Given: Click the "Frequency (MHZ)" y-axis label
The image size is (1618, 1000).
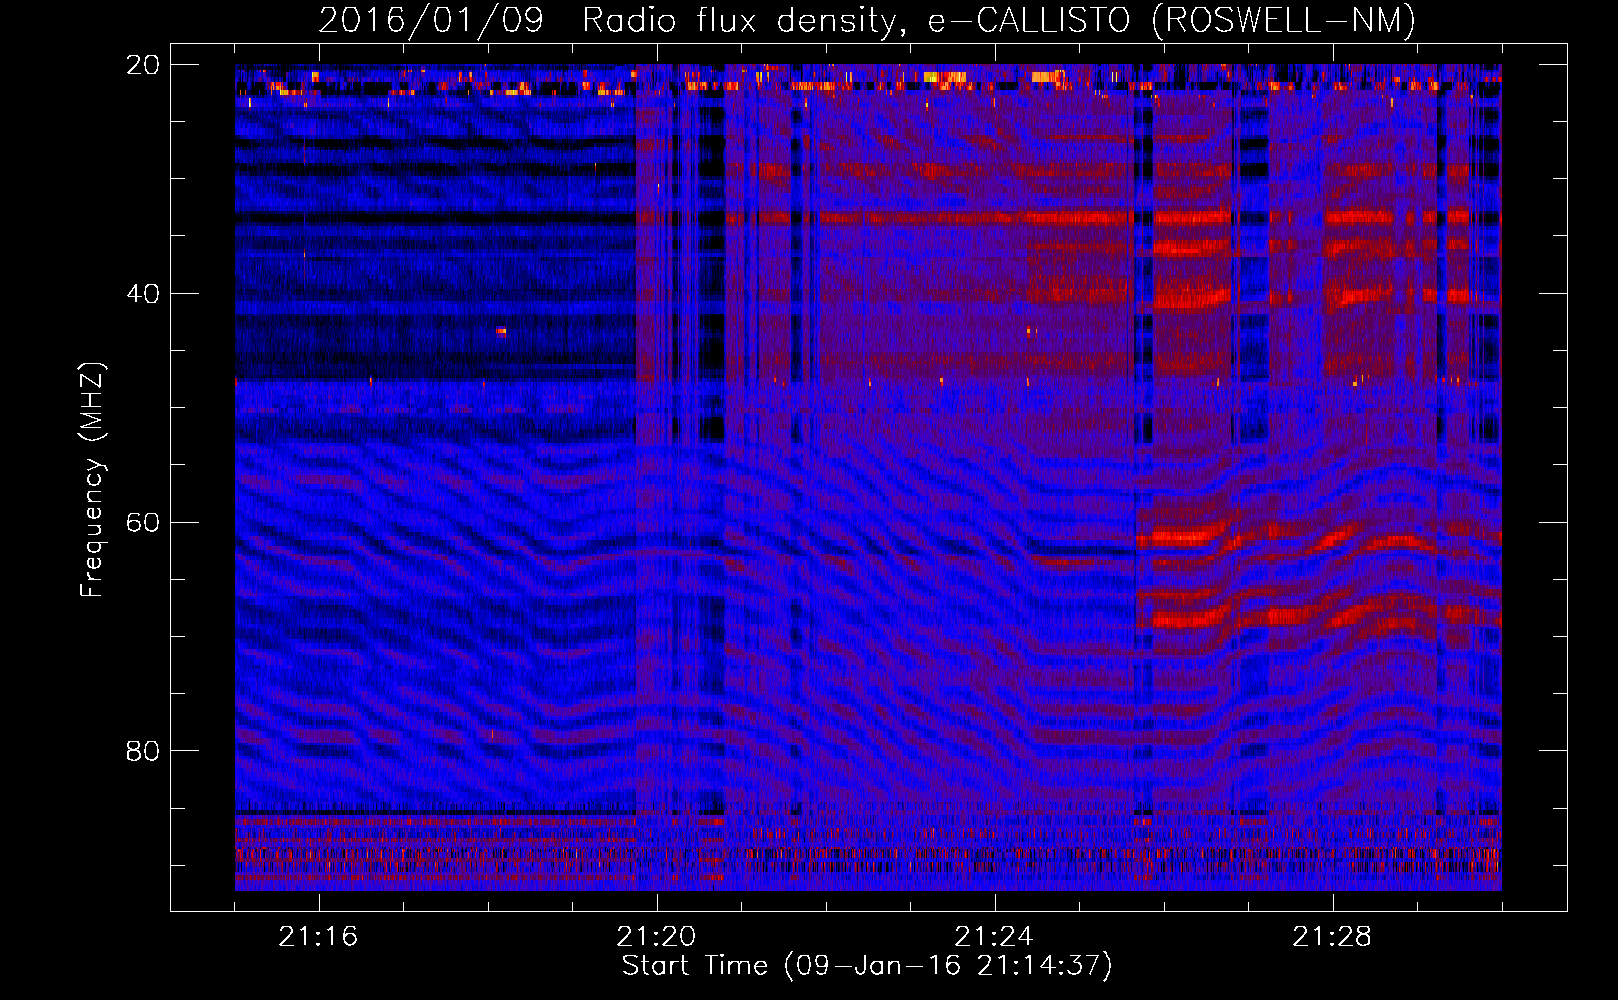Looking at the screenshot, I should [92, 479].
